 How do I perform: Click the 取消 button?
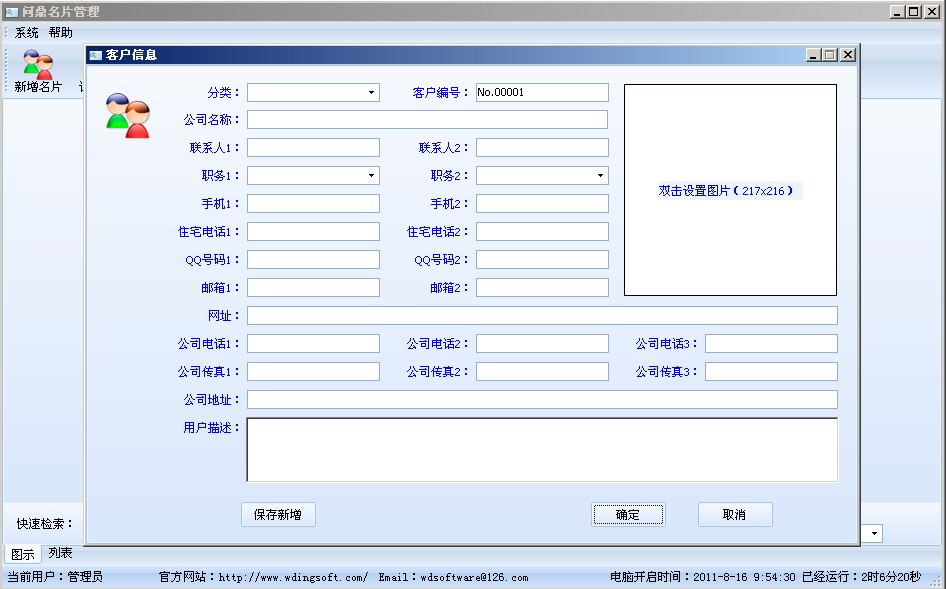point(735,515)
